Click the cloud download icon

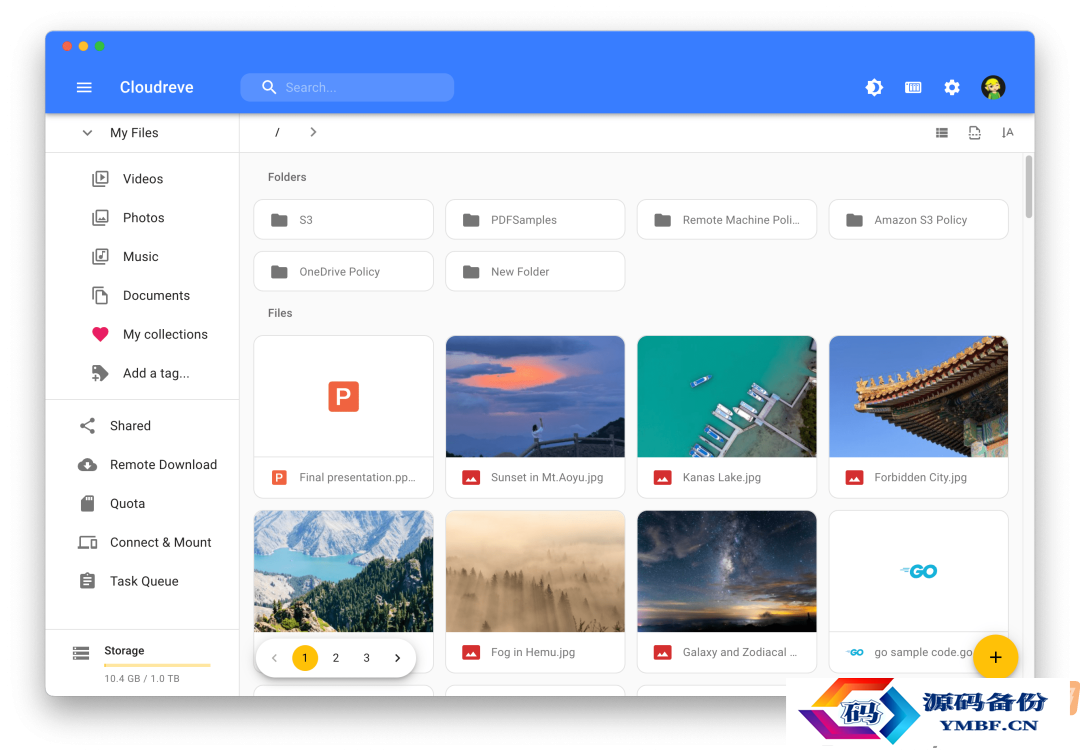(x=87, y=465)
